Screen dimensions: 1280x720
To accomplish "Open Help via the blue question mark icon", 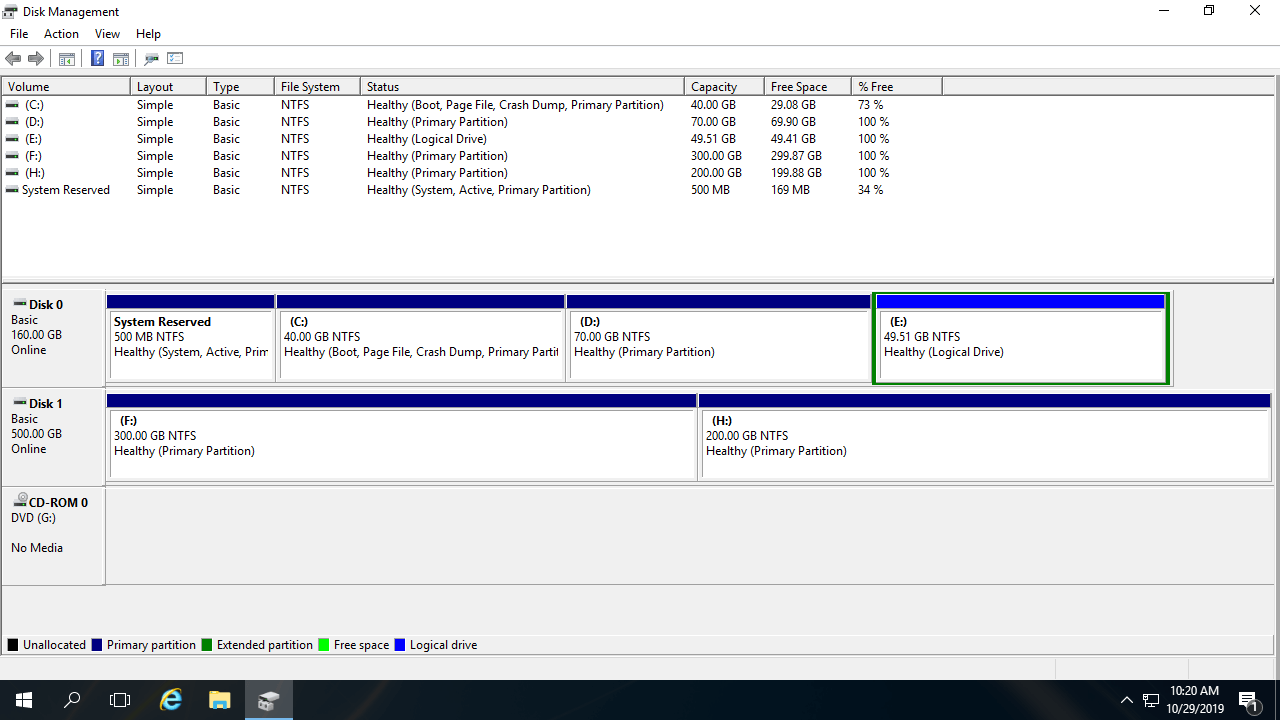I will pos(97,59).
